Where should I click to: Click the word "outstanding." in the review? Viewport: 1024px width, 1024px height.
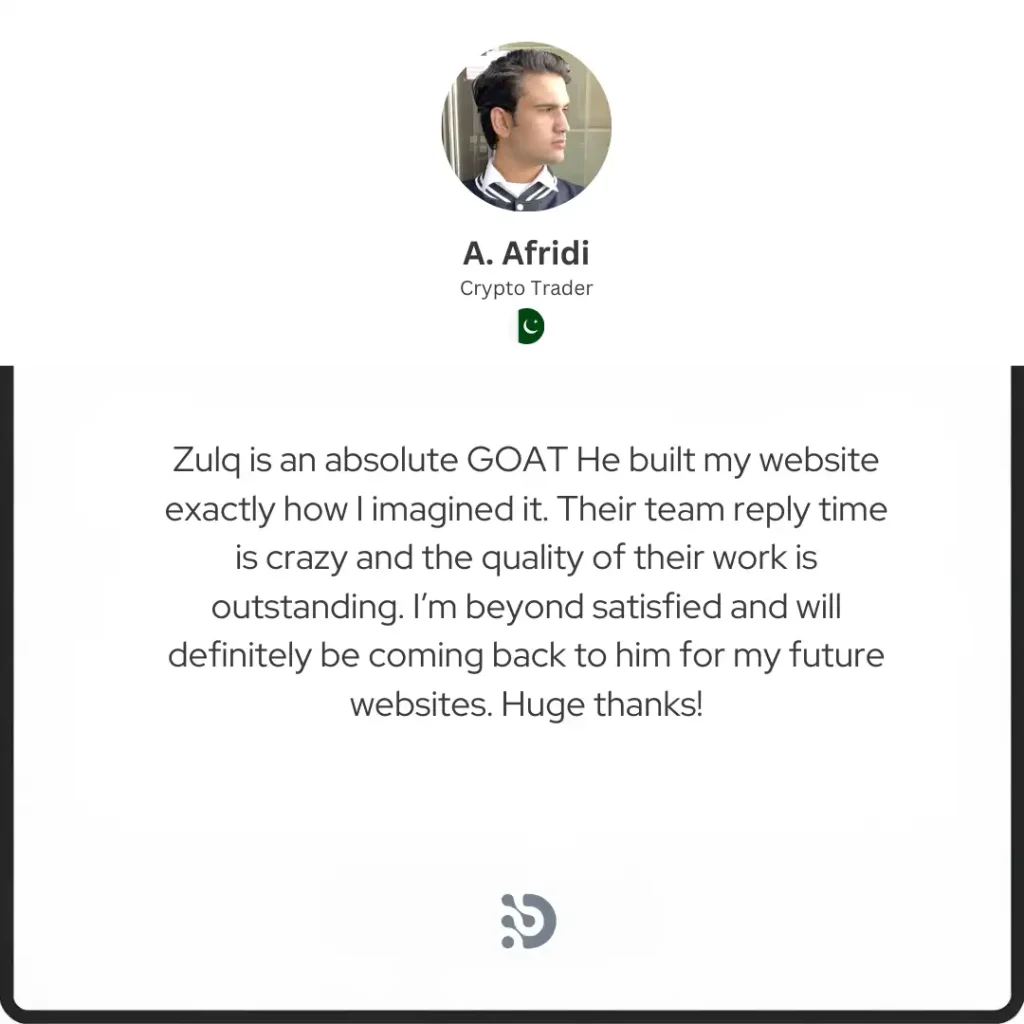point(308,607)
